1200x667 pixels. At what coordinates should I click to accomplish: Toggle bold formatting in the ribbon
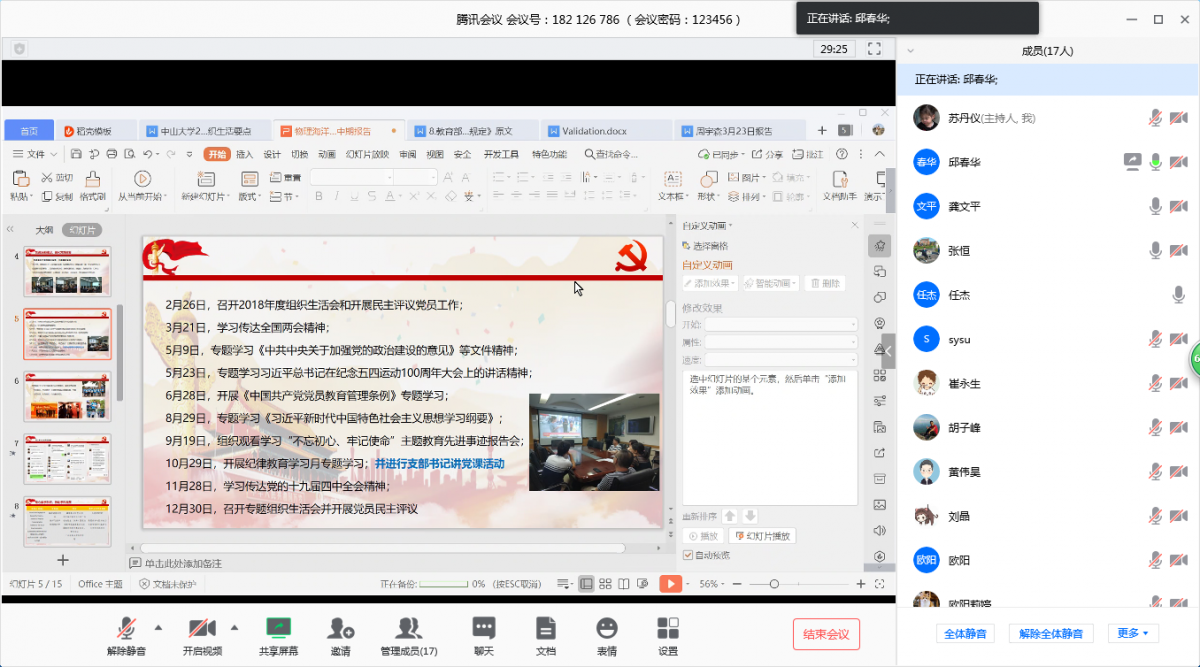(x=318, y=195)
